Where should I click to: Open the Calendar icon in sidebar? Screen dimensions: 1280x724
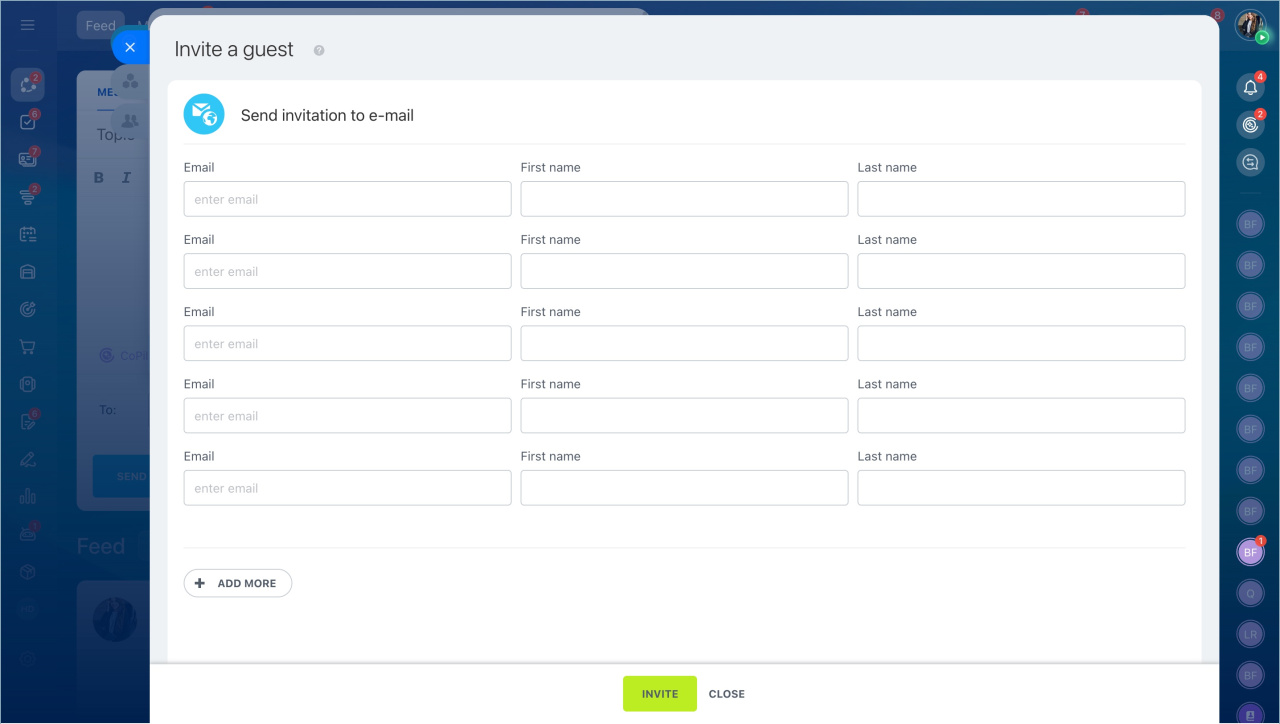[x=27, y=234]
